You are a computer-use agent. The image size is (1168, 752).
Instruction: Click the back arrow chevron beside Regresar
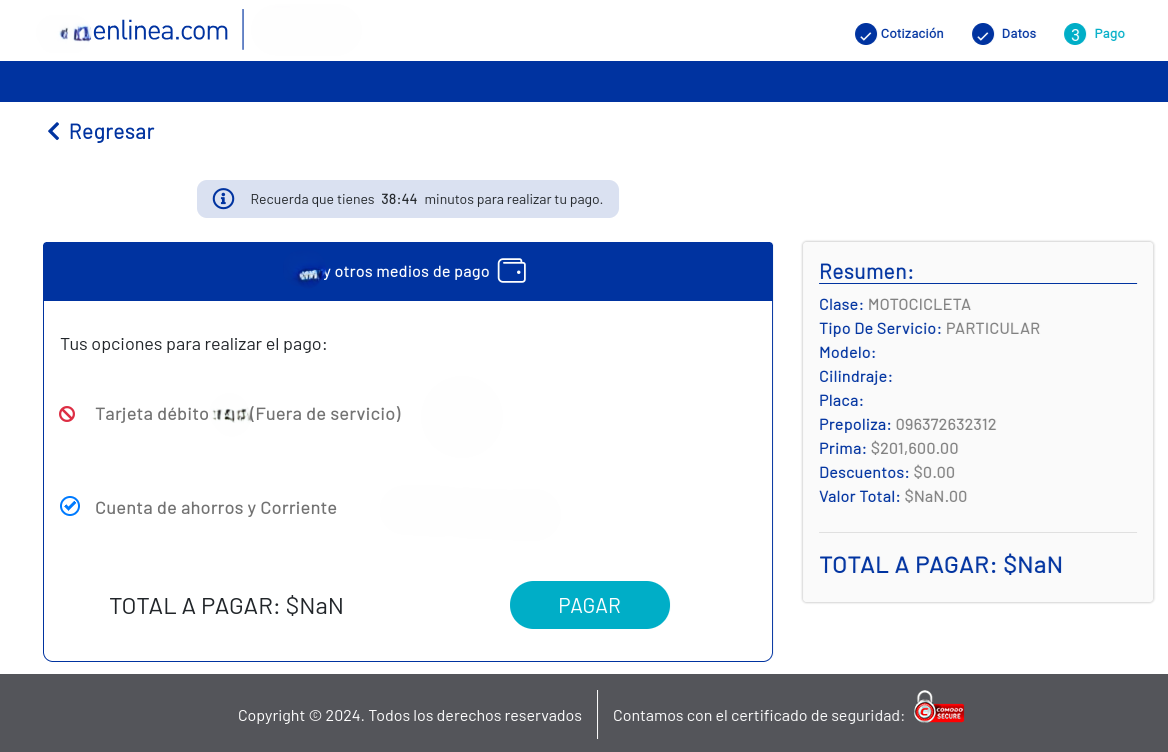(x=53, y=130)
